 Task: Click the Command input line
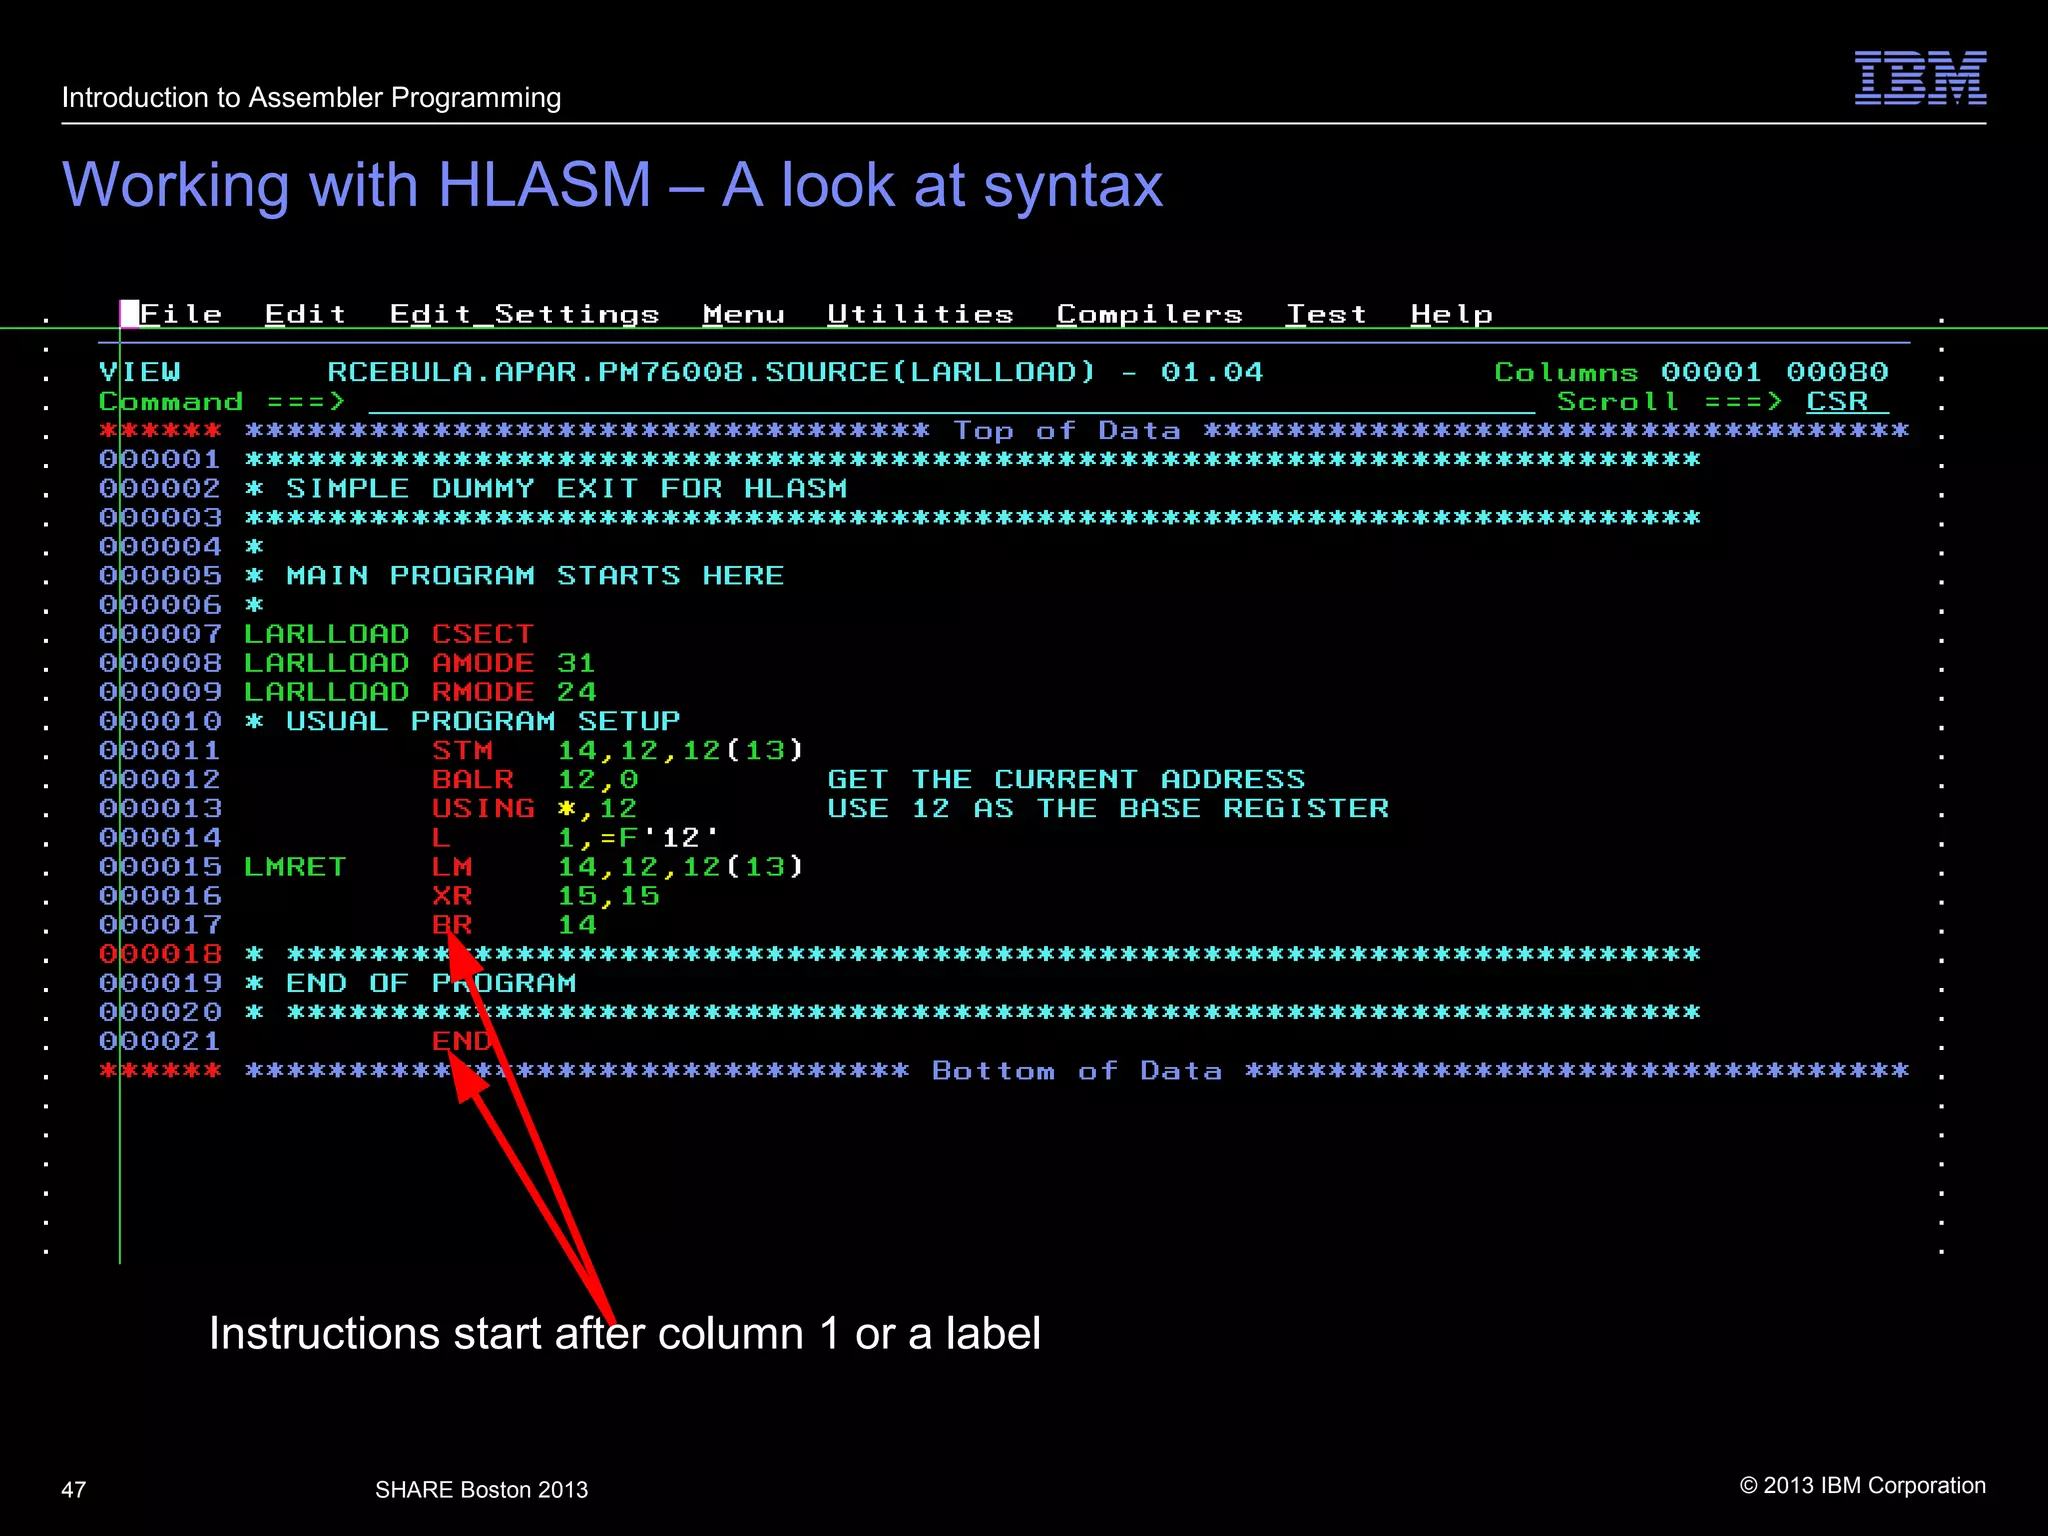[x=951, y=402]
